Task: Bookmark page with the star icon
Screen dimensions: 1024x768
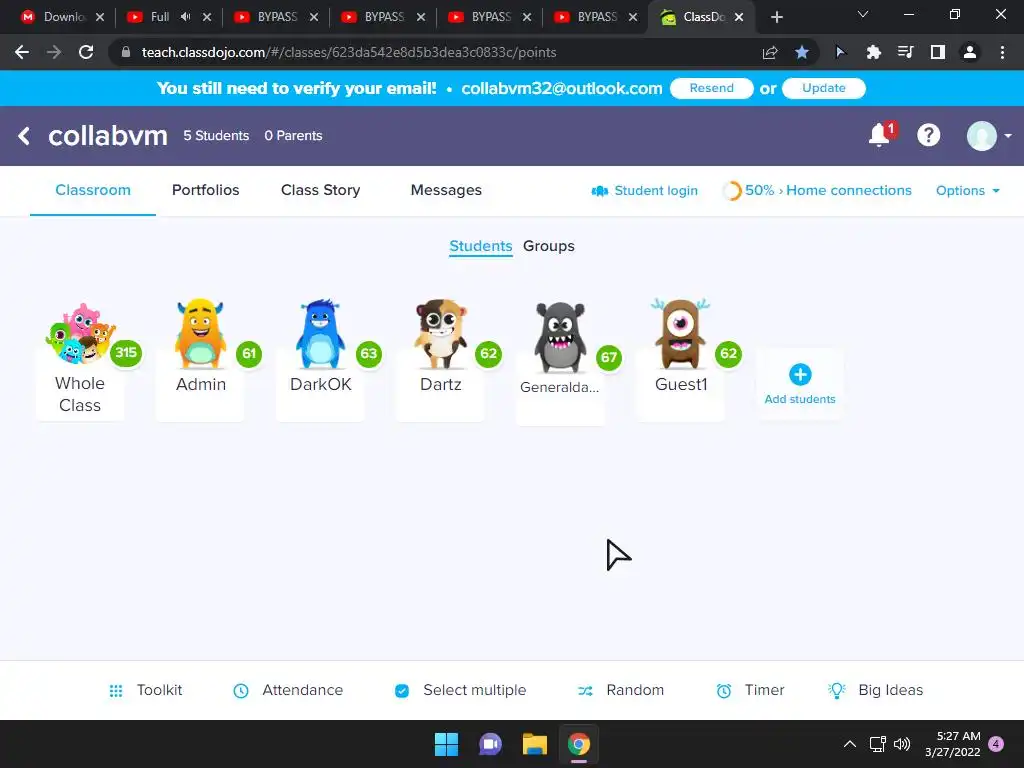Action: click(802, 52)
